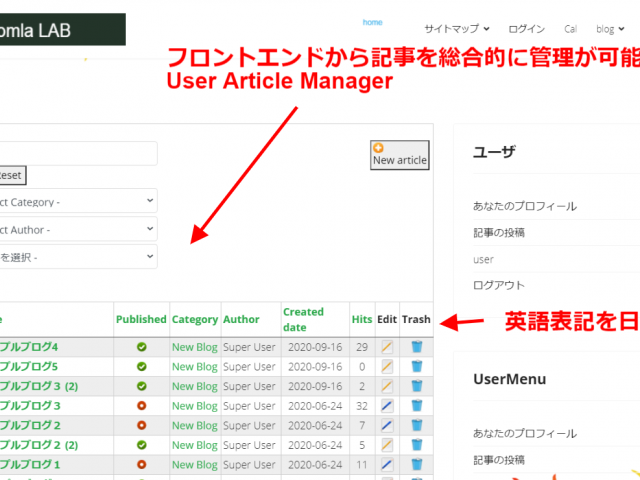This screenshot has height=480, width=640.
Task: Open the home menu item
Action: (x=372, y=22)
